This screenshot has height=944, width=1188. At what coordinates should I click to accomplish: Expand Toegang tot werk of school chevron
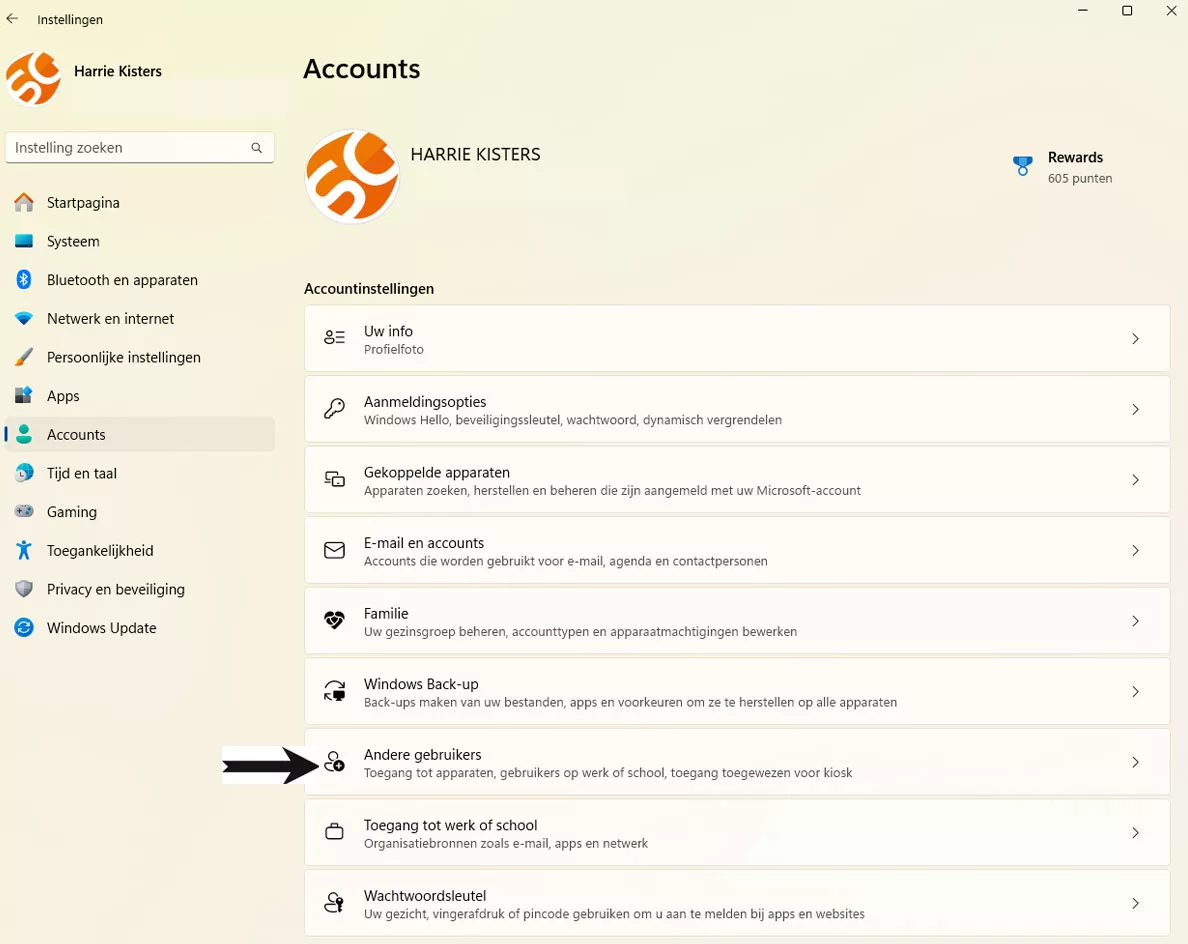point(1135,833)
